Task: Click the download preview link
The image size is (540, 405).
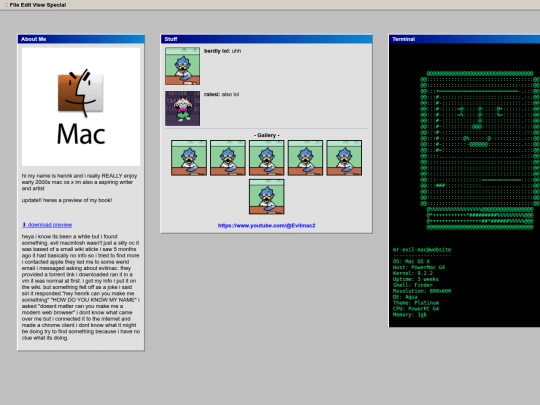Action: tap(47, 225)
